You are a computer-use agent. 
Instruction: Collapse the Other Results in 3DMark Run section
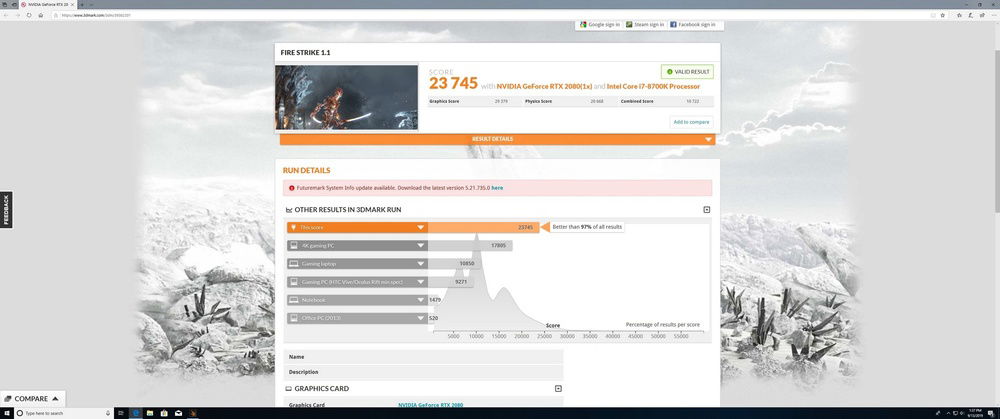706,210
